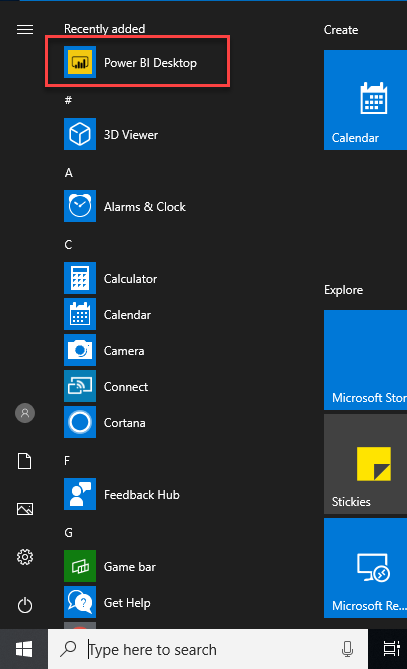Image resolution: width=407 pixels, height=669 pixels.
Task: Open the Calculator app icon
Action: coord(80,278)
